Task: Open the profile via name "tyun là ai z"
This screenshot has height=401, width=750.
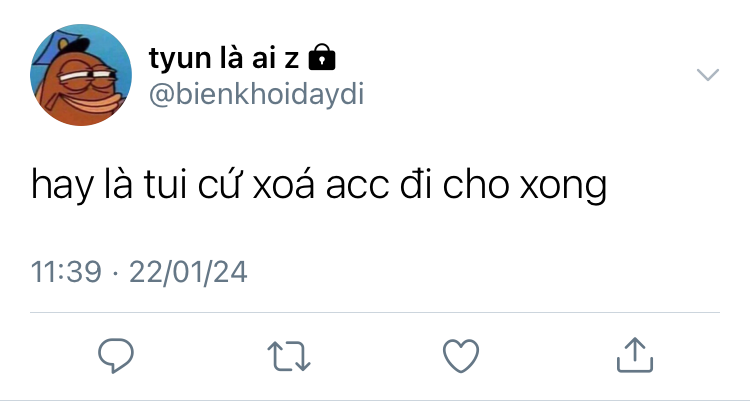Action: tap(224, 58)
